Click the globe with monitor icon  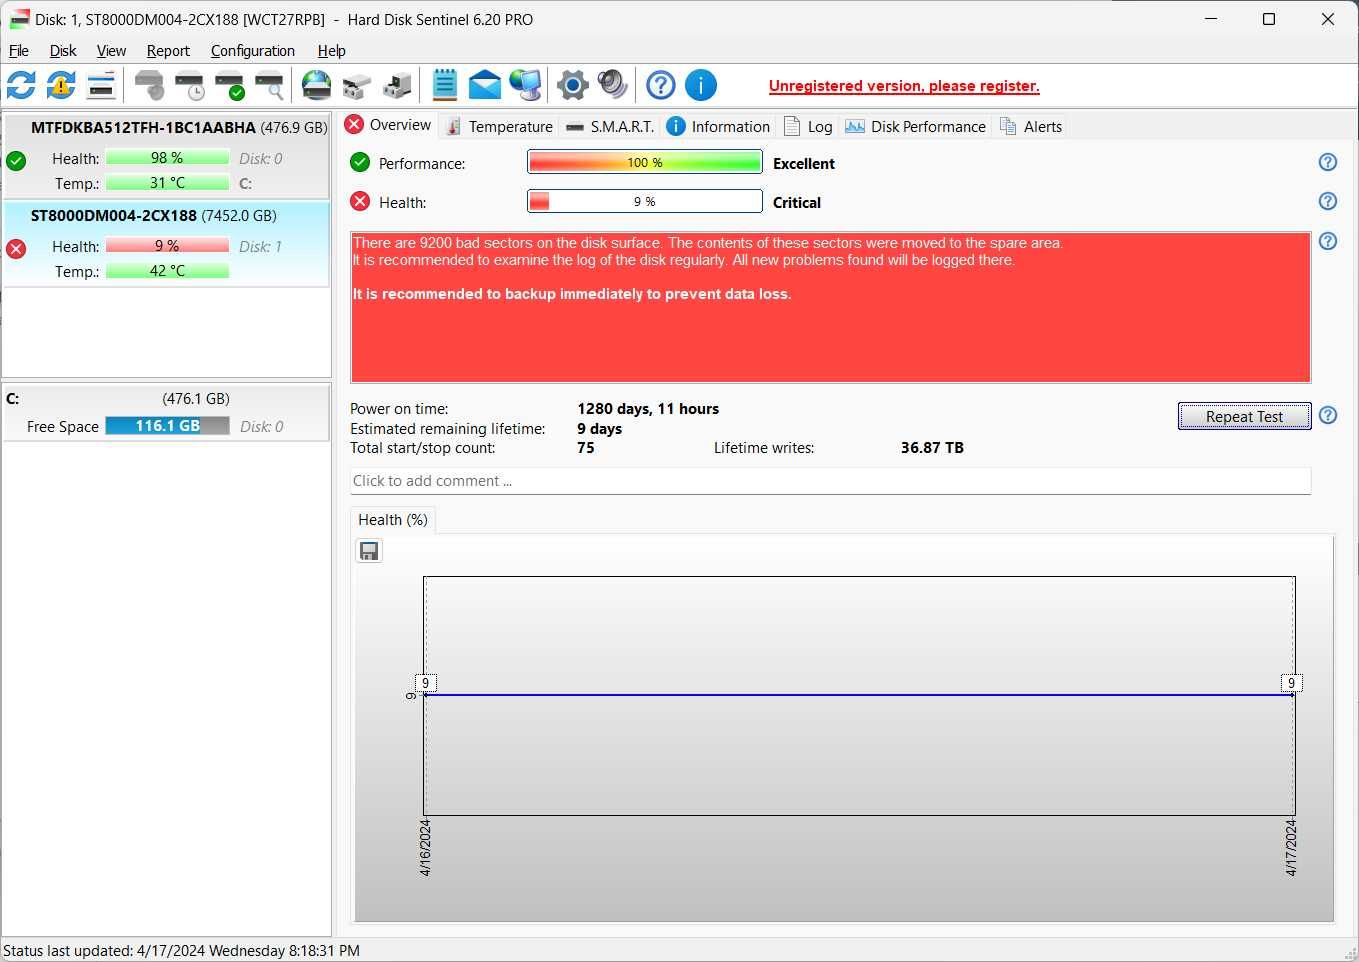pyautogui.click(x=525, y=85)
